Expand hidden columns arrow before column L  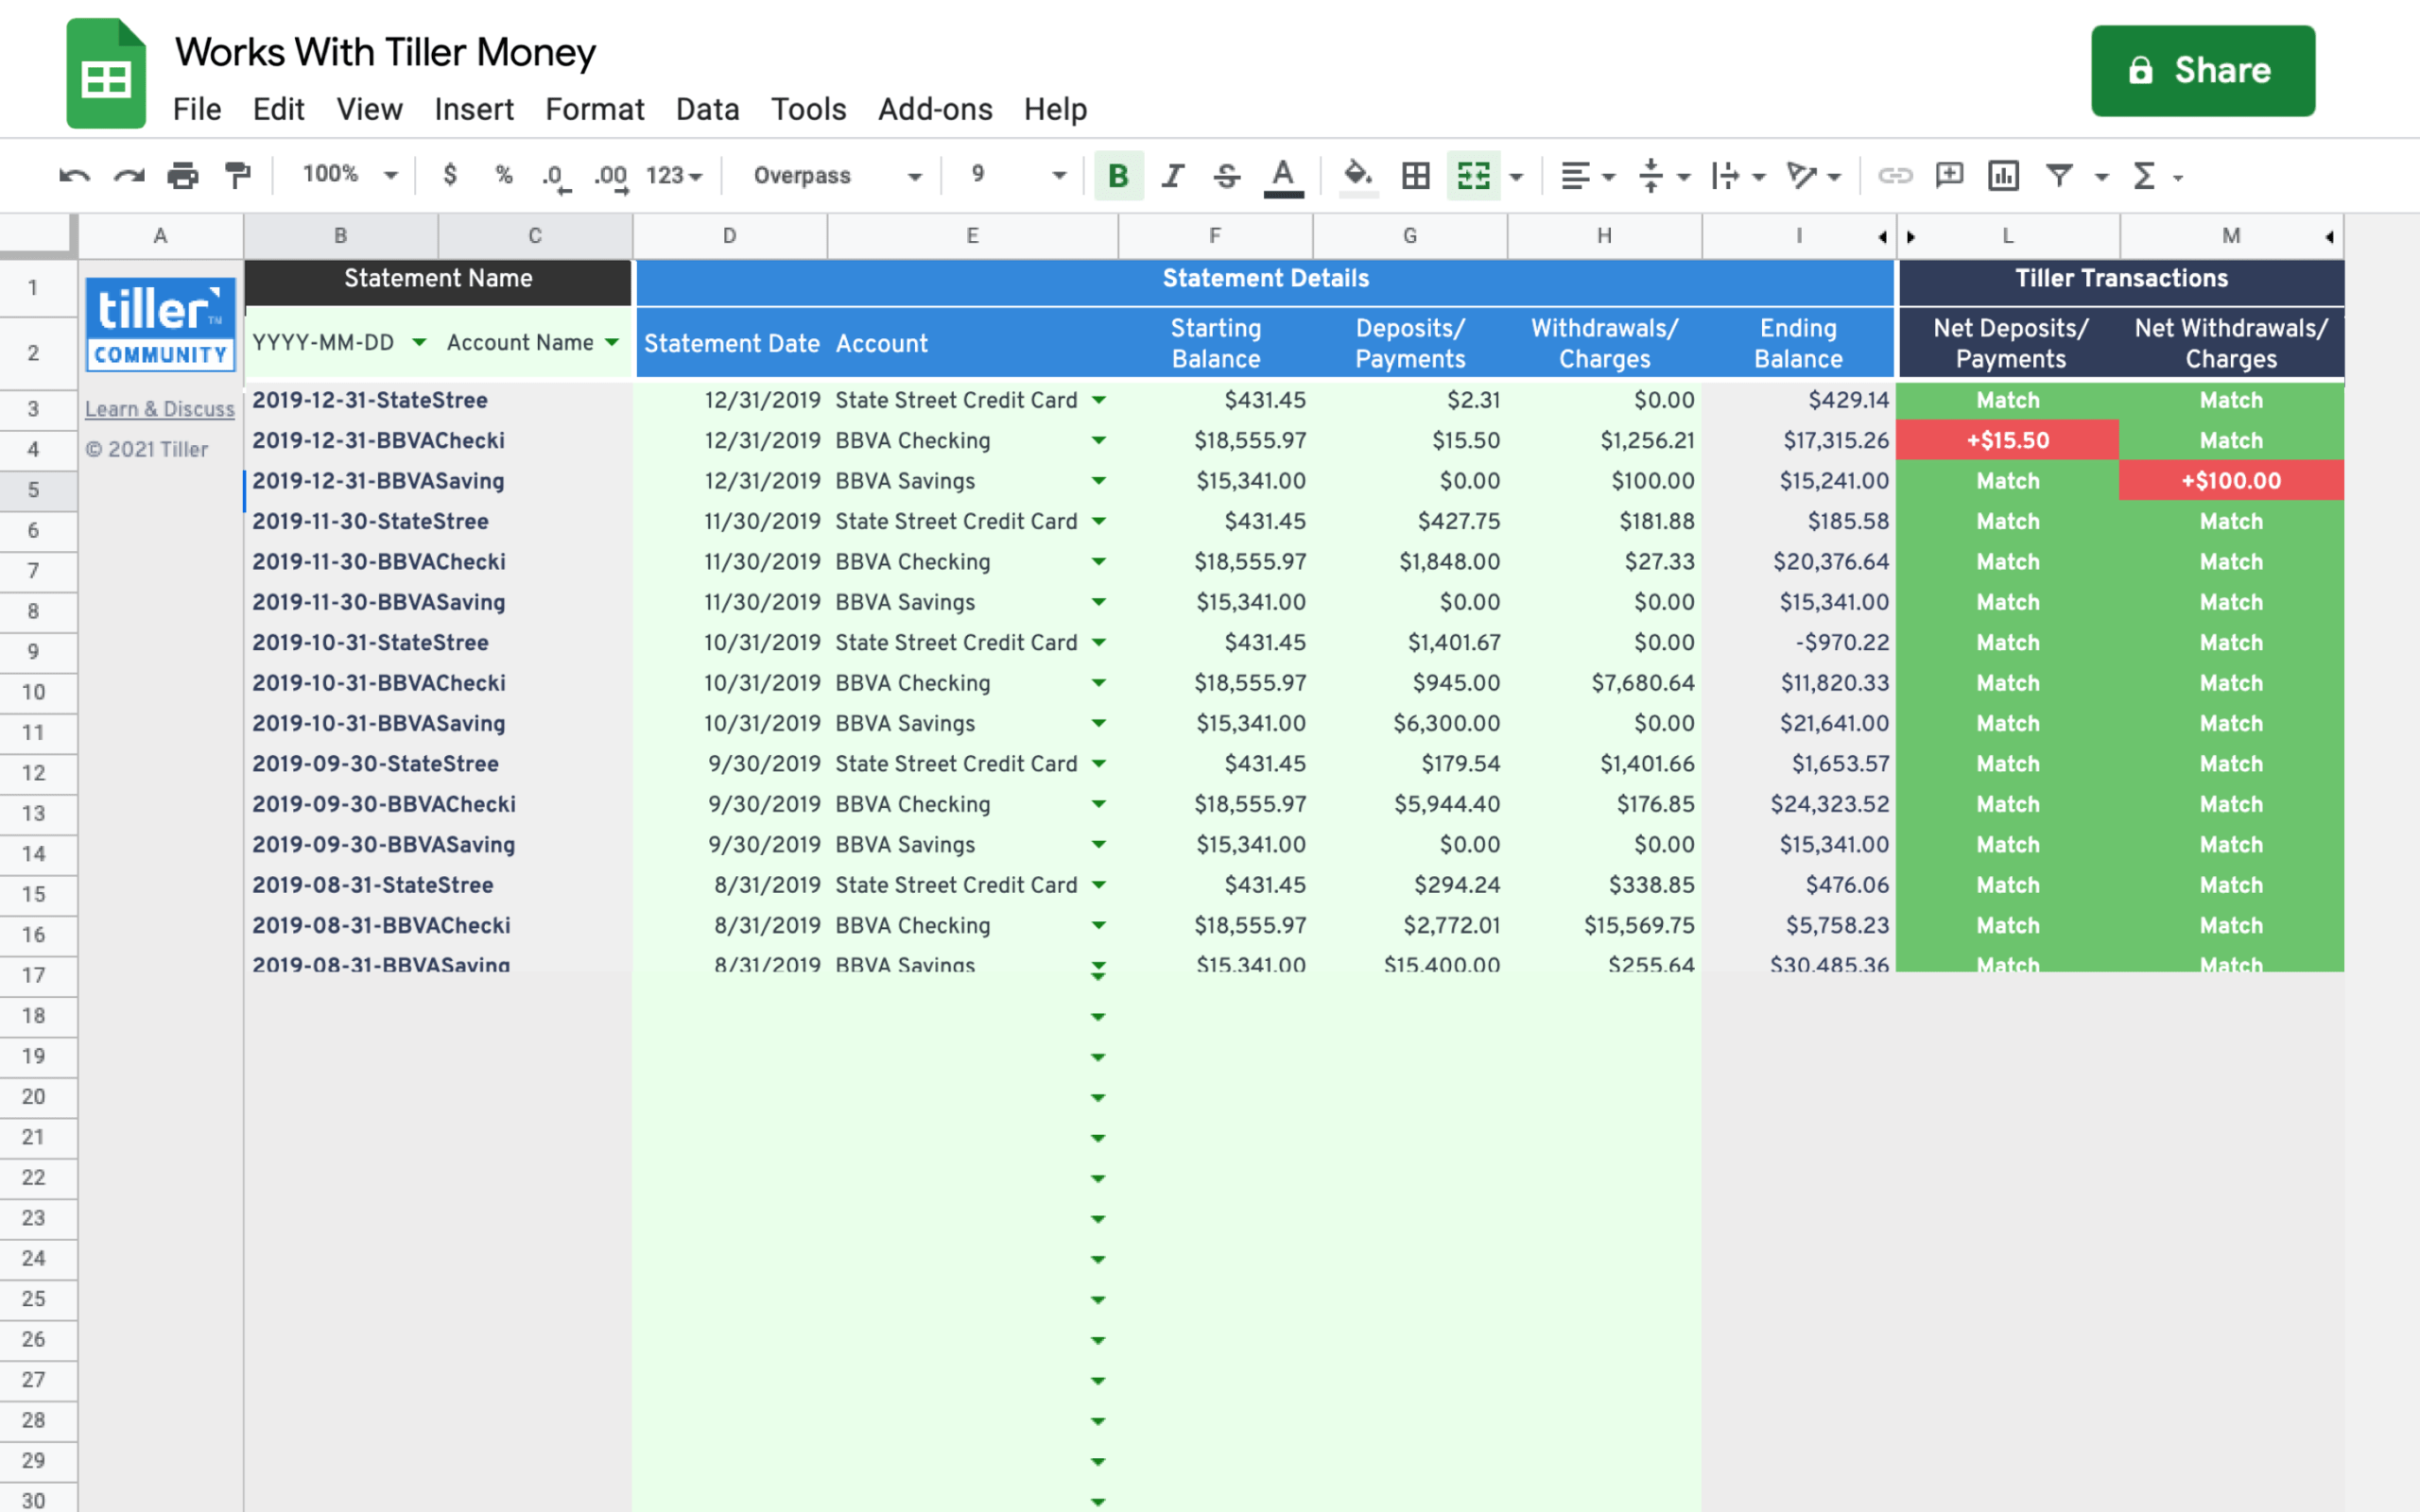click(1911, 237)
